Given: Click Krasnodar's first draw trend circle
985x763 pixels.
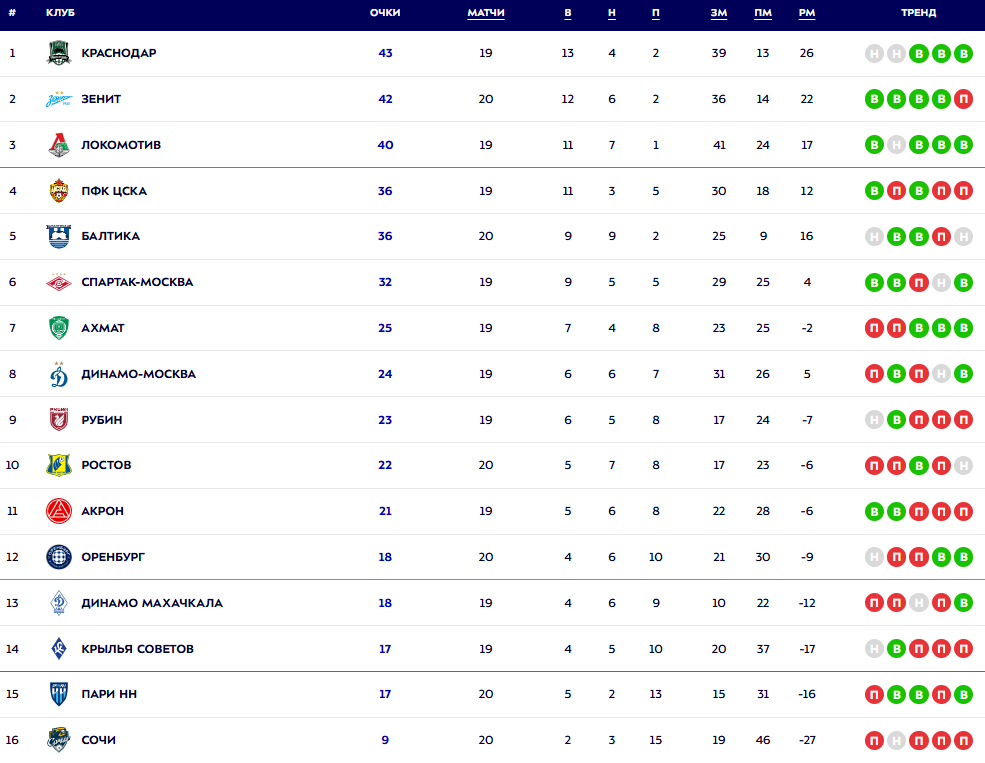Looking at the screenshot, I should [875, 53].
